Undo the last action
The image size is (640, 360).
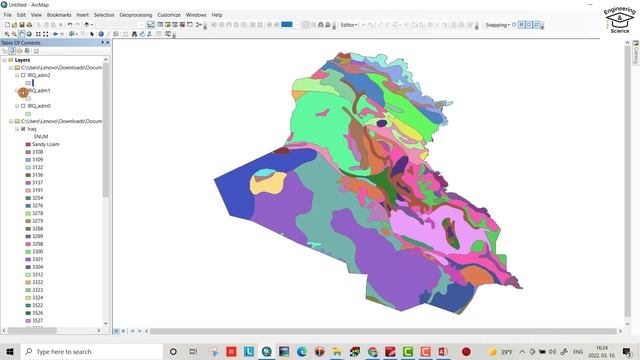pos(70,25)
